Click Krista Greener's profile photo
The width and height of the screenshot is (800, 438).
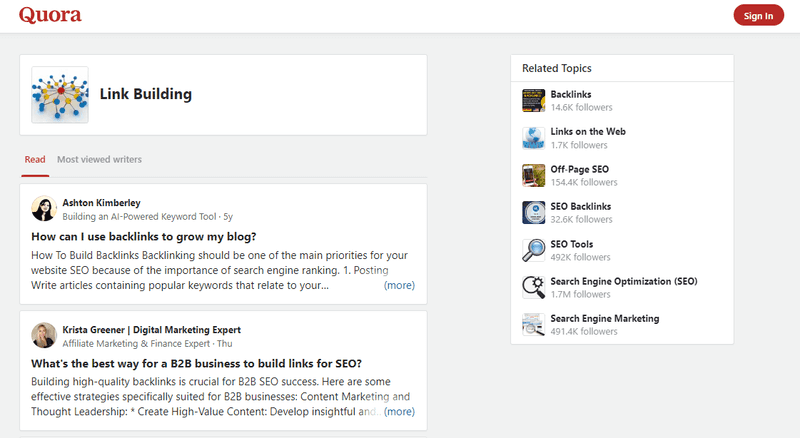44,335
